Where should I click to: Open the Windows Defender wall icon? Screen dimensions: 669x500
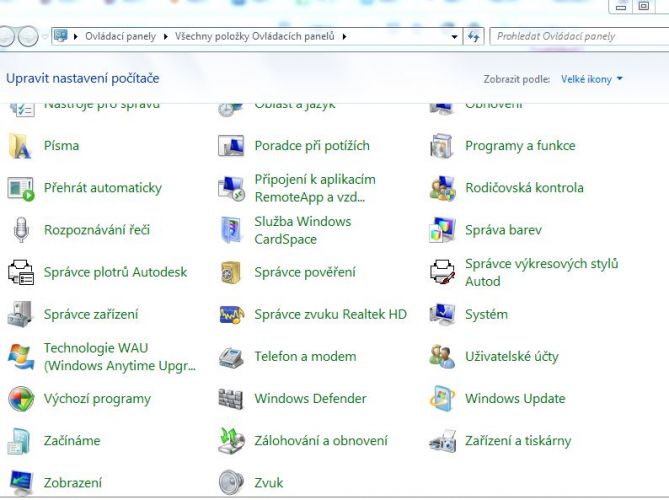tap(230, 399)
